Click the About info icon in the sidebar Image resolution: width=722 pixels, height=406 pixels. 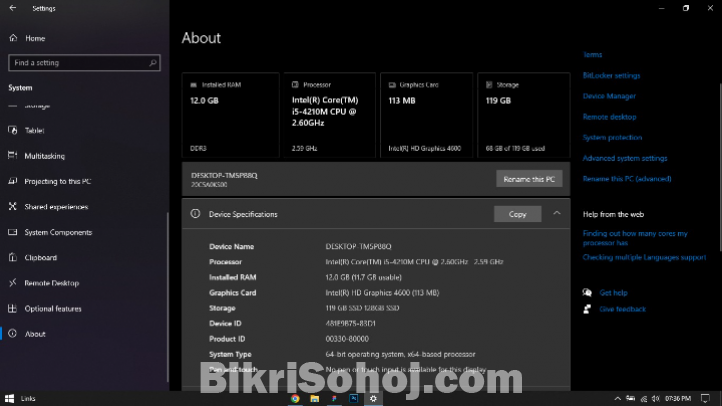12,334
